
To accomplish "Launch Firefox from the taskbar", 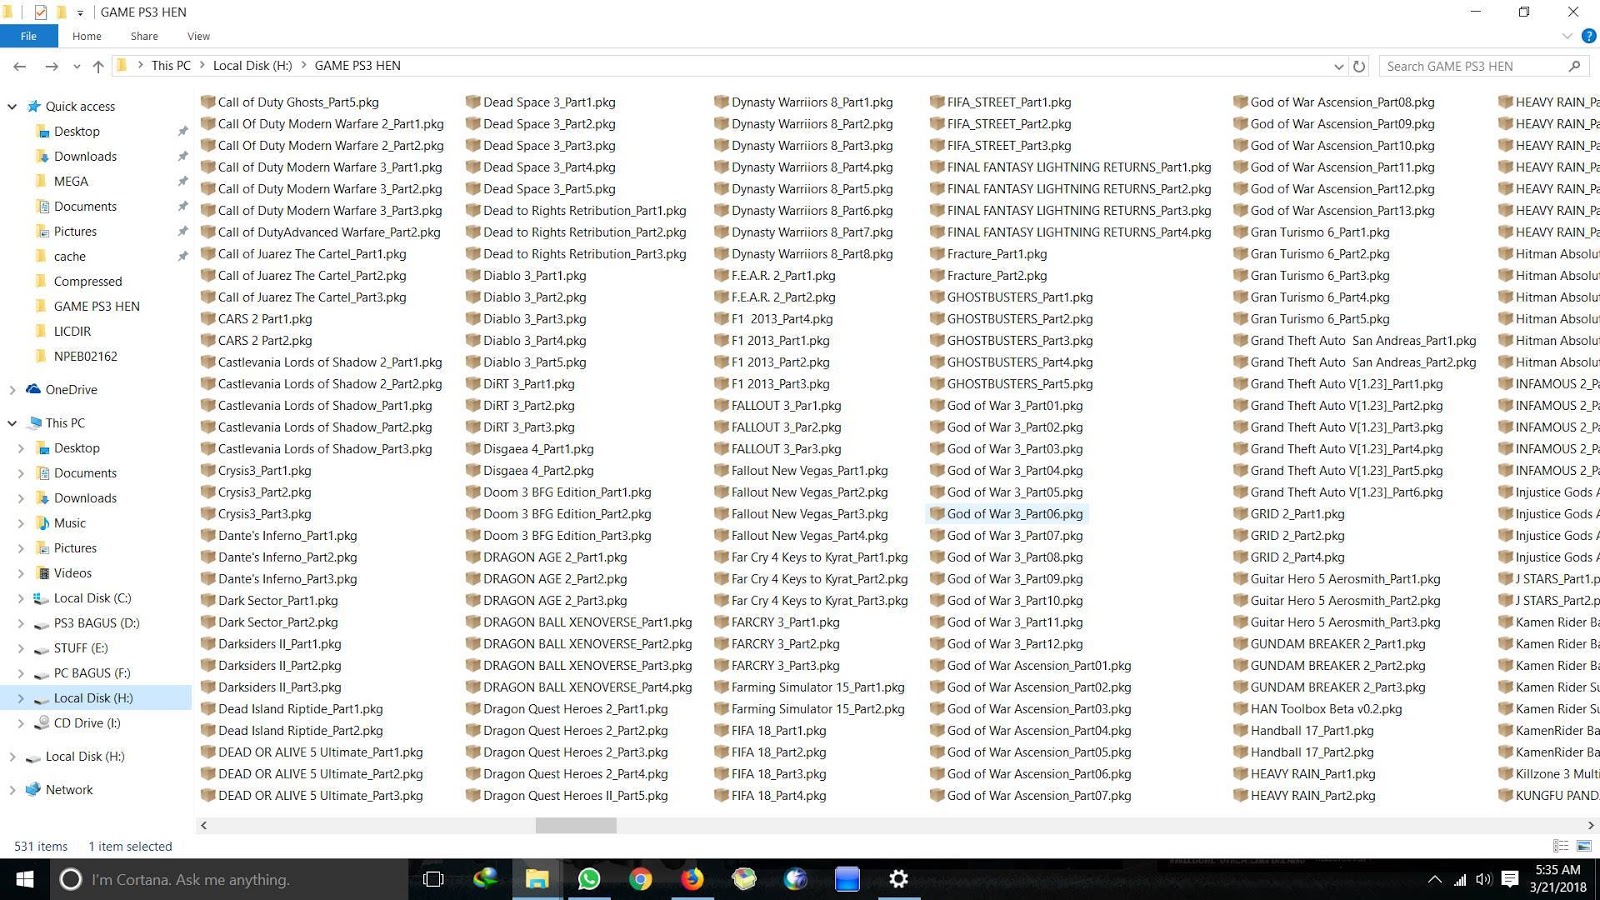I will point(692,879).
